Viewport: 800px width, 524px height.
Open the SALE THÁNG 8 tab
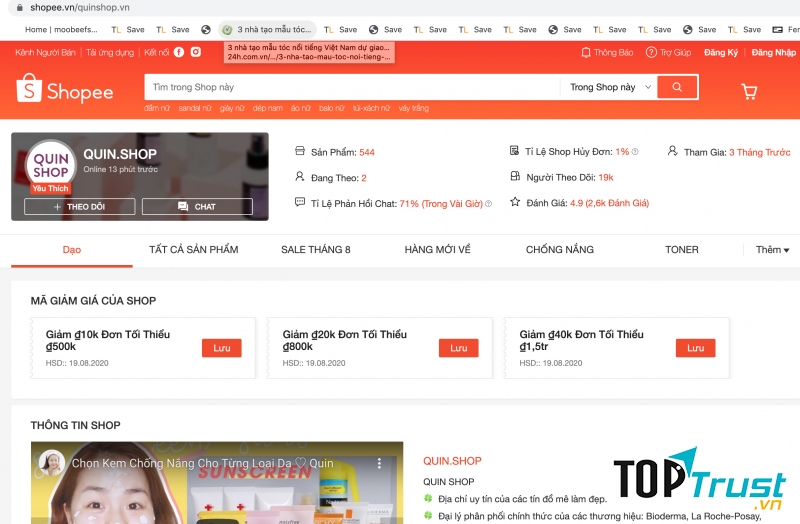[x=316, y=249]
